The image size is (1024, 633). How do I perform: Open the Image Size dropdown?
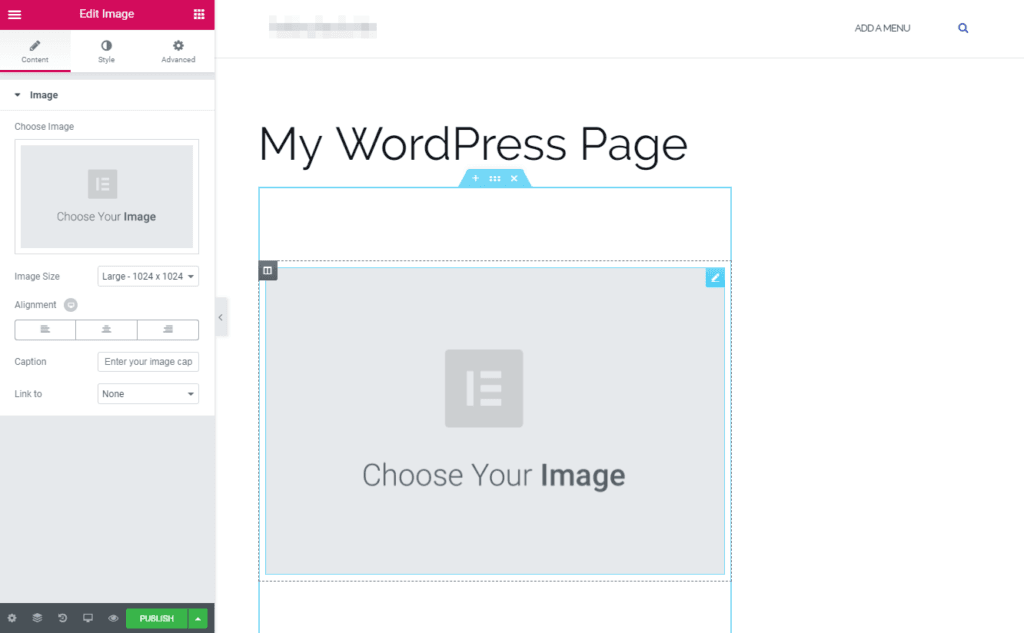click(x=147, y=276)
